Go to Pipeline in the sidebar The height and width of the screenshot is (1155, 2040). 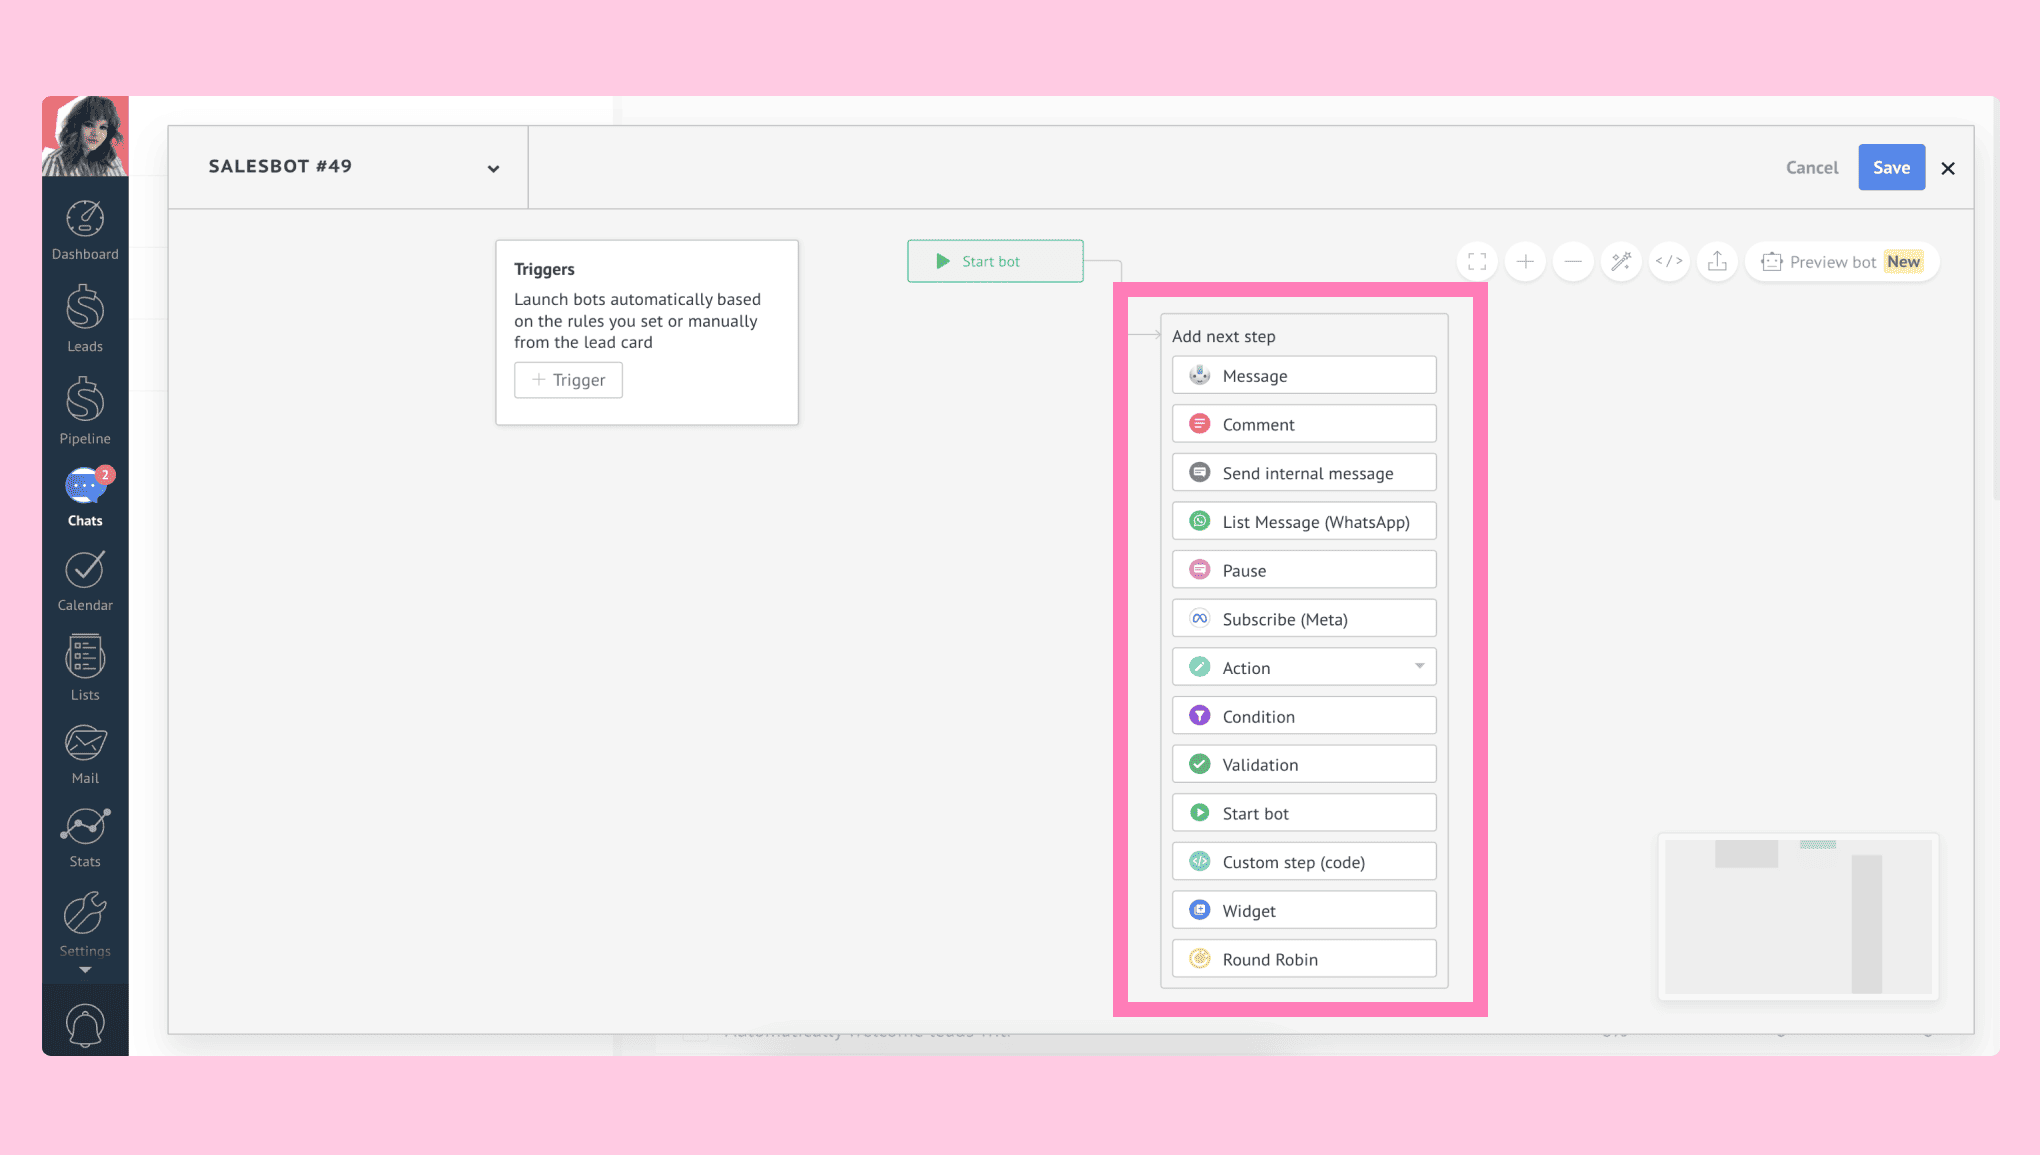click(x=85, y=411)
